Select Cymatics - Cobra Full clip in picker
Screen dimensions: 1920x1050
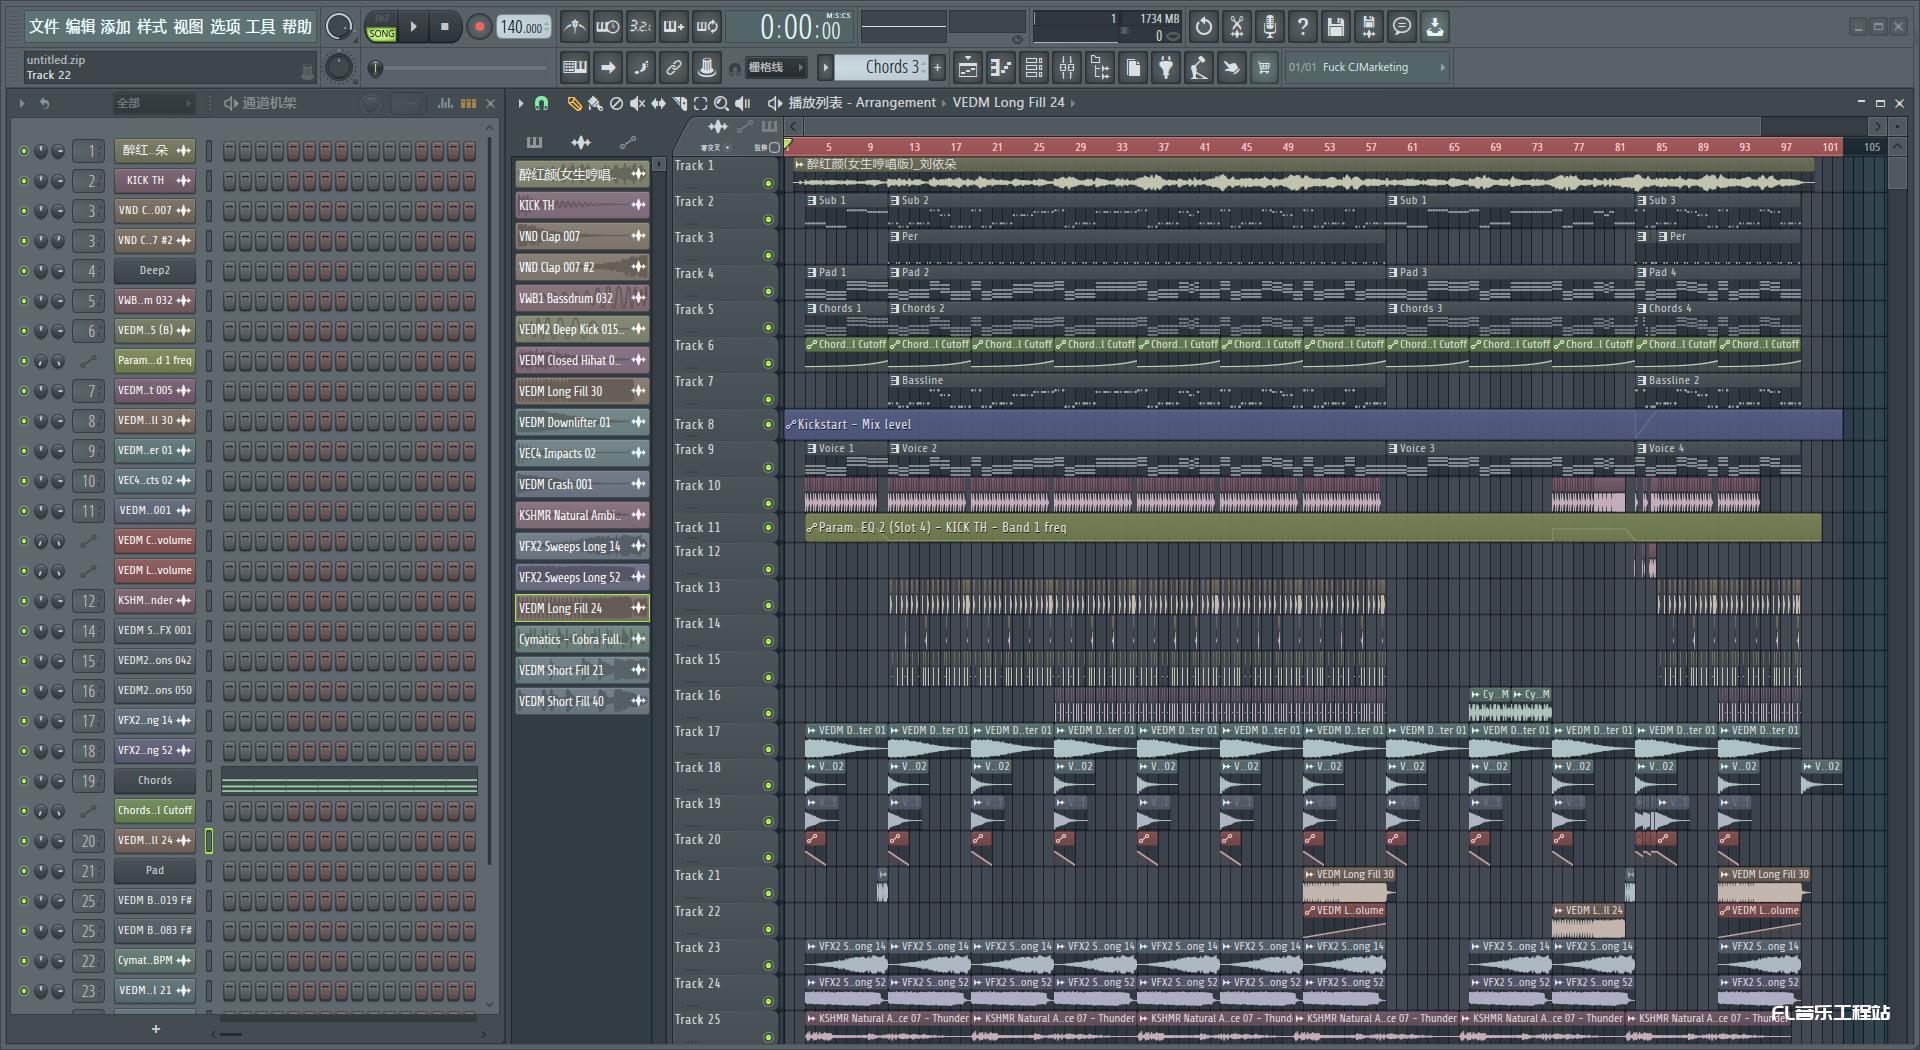pyautogui.click(x=582, y=639)
